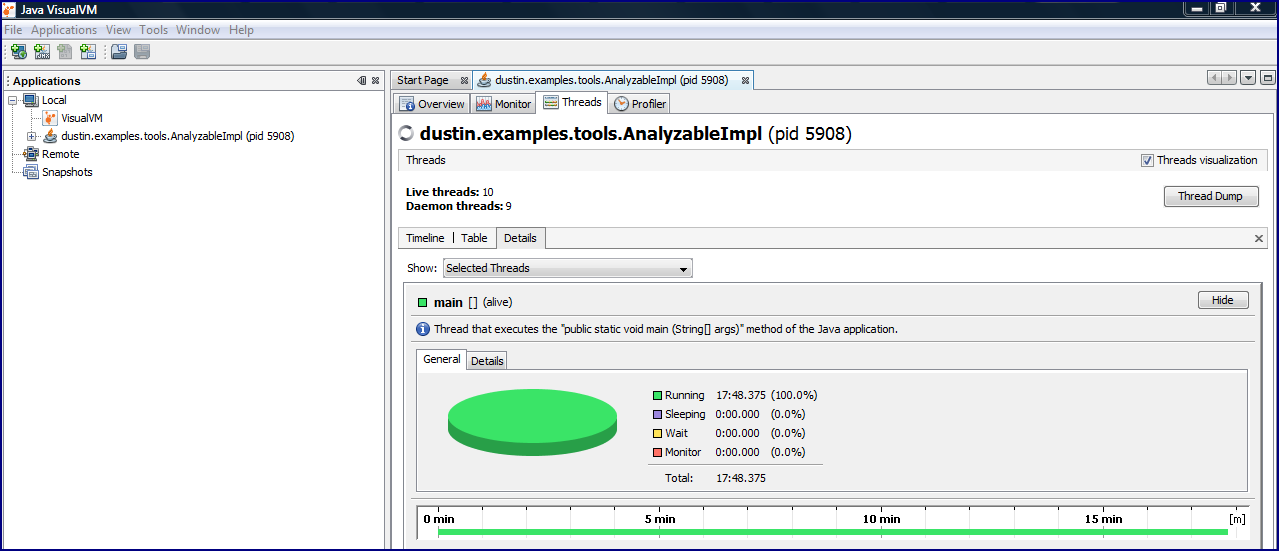Open the Window menu

[x=198, y=30]
